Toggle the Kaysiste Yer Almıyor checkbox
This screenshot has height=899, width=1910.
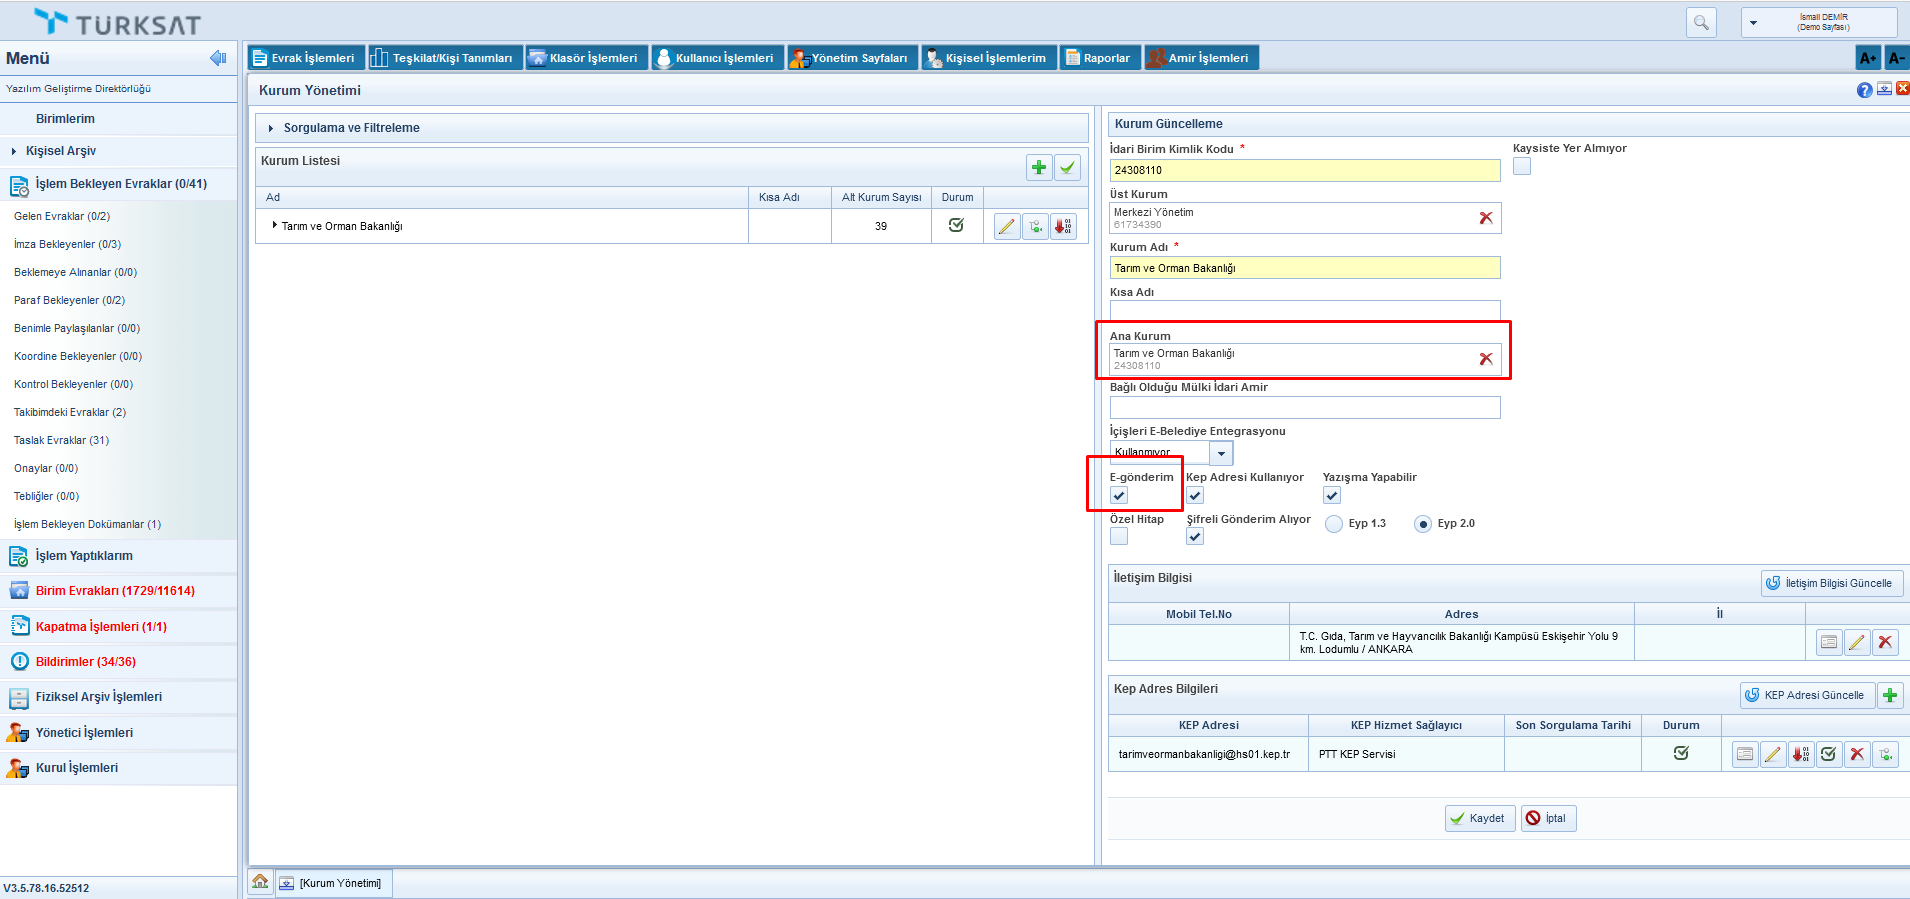pyautogui.click(x=1522, y=167)
